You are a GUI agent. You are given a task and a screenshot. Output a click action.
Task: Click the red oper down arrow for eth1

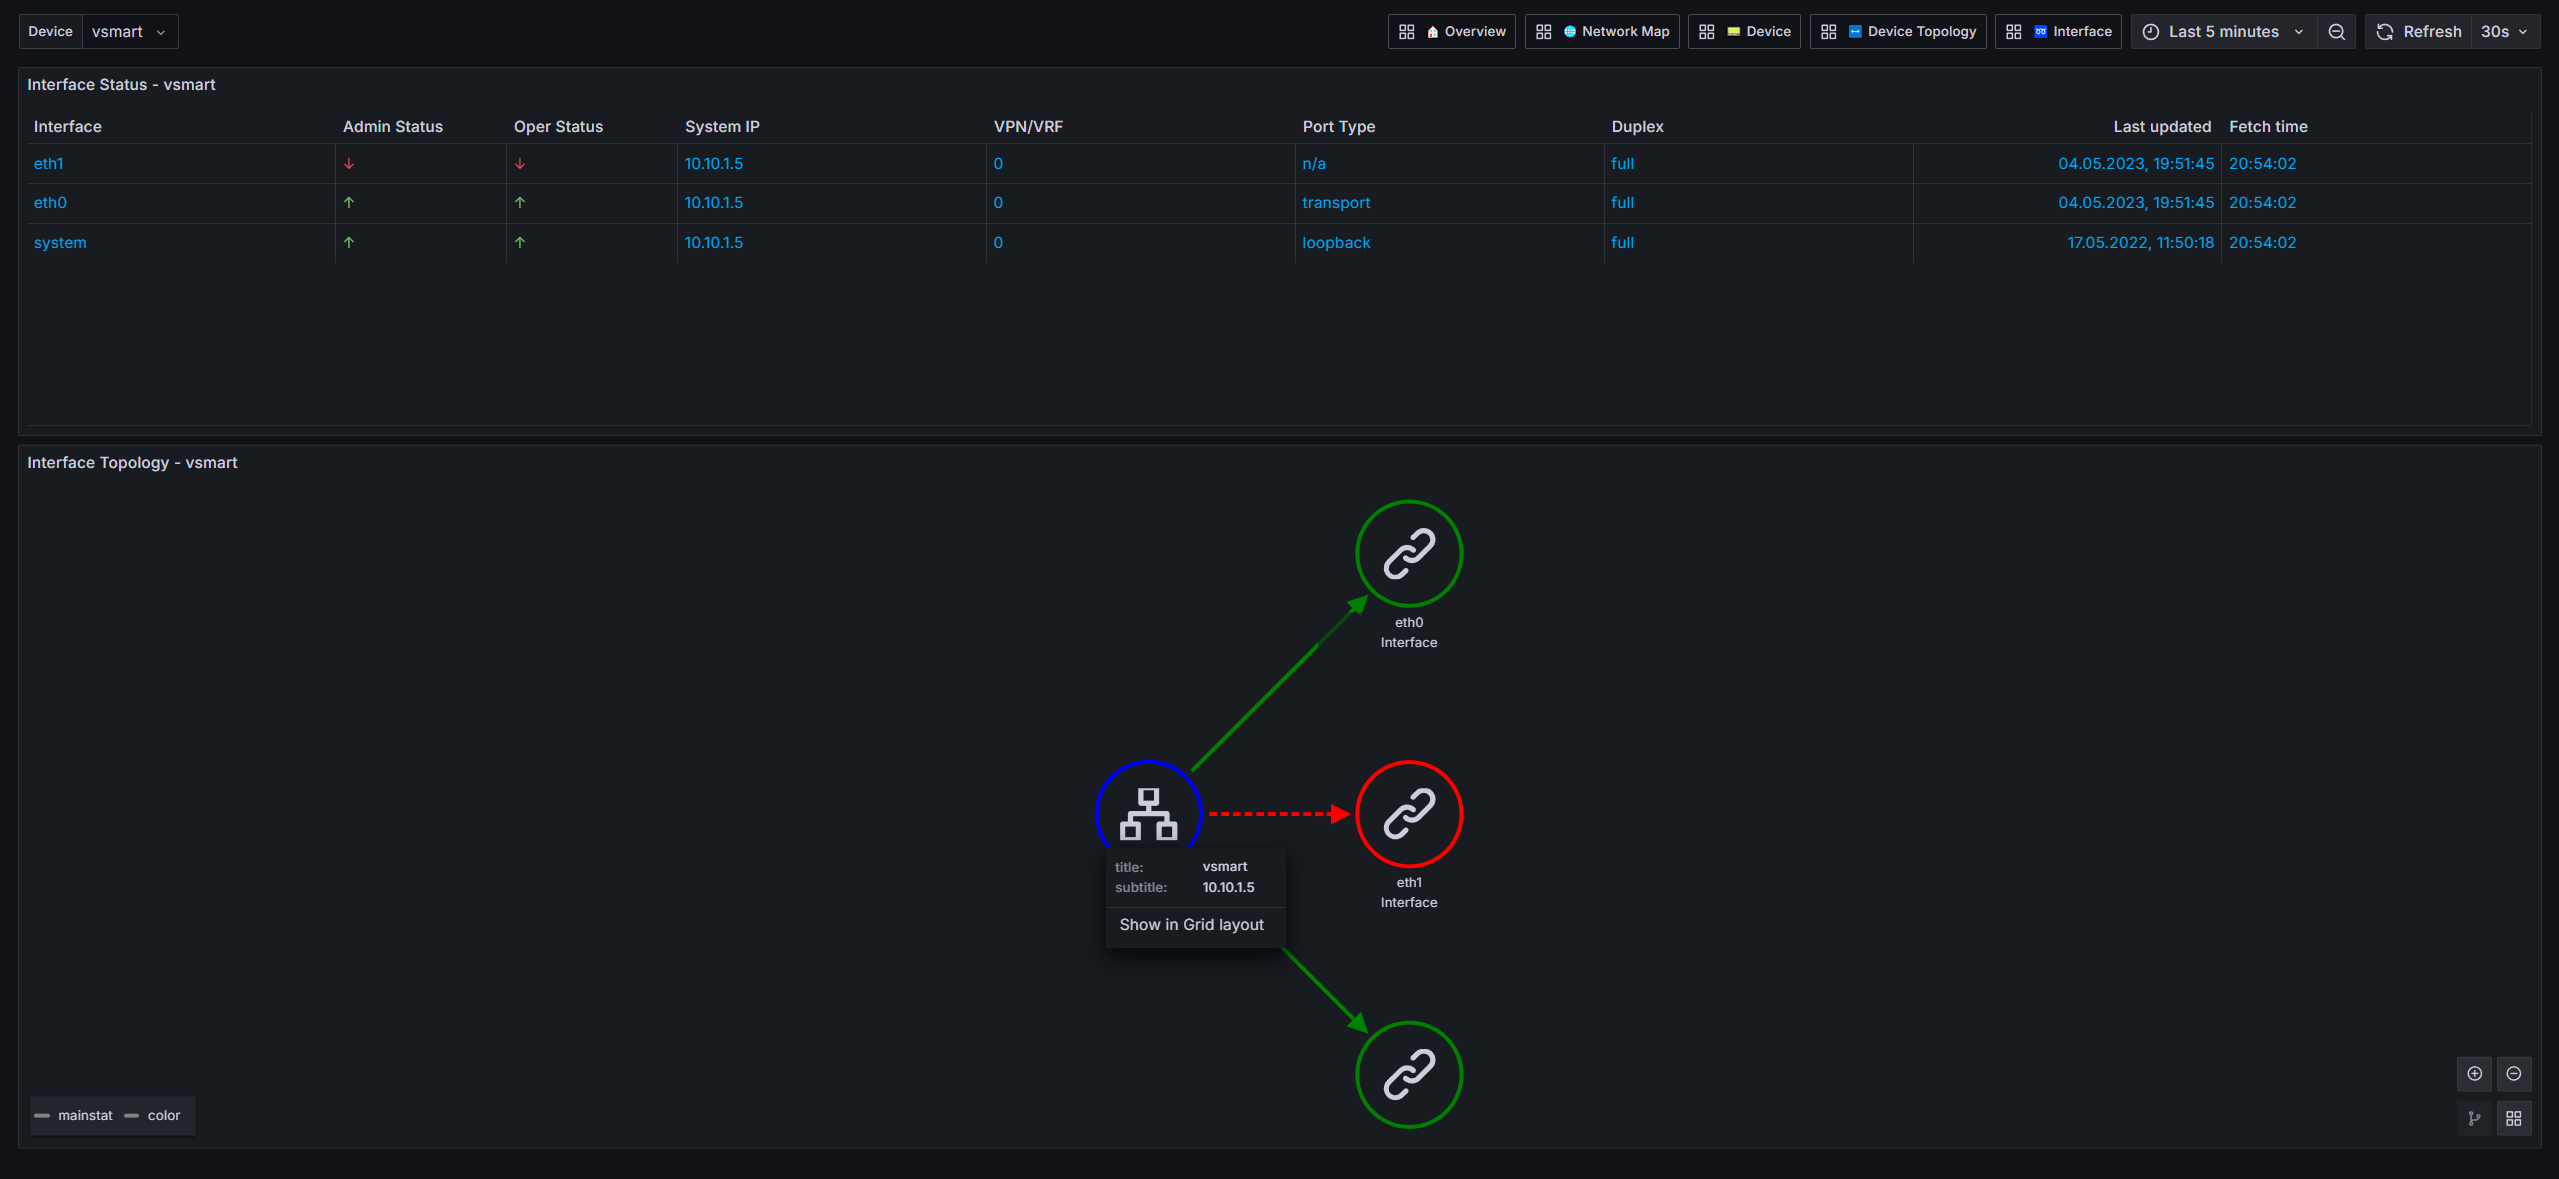click(520, 164)
